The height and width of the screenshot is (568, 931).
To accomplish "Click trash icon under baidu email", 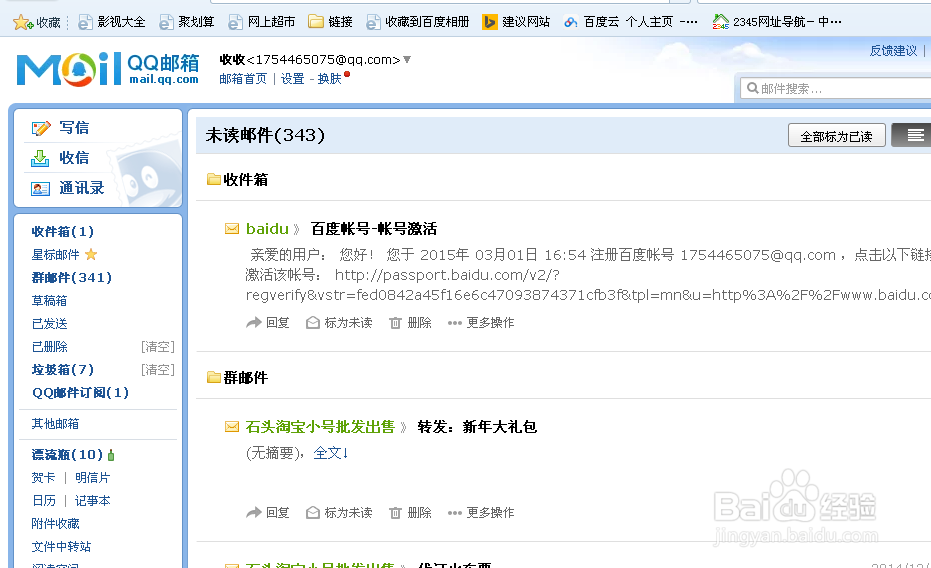I will pos(395,323).
